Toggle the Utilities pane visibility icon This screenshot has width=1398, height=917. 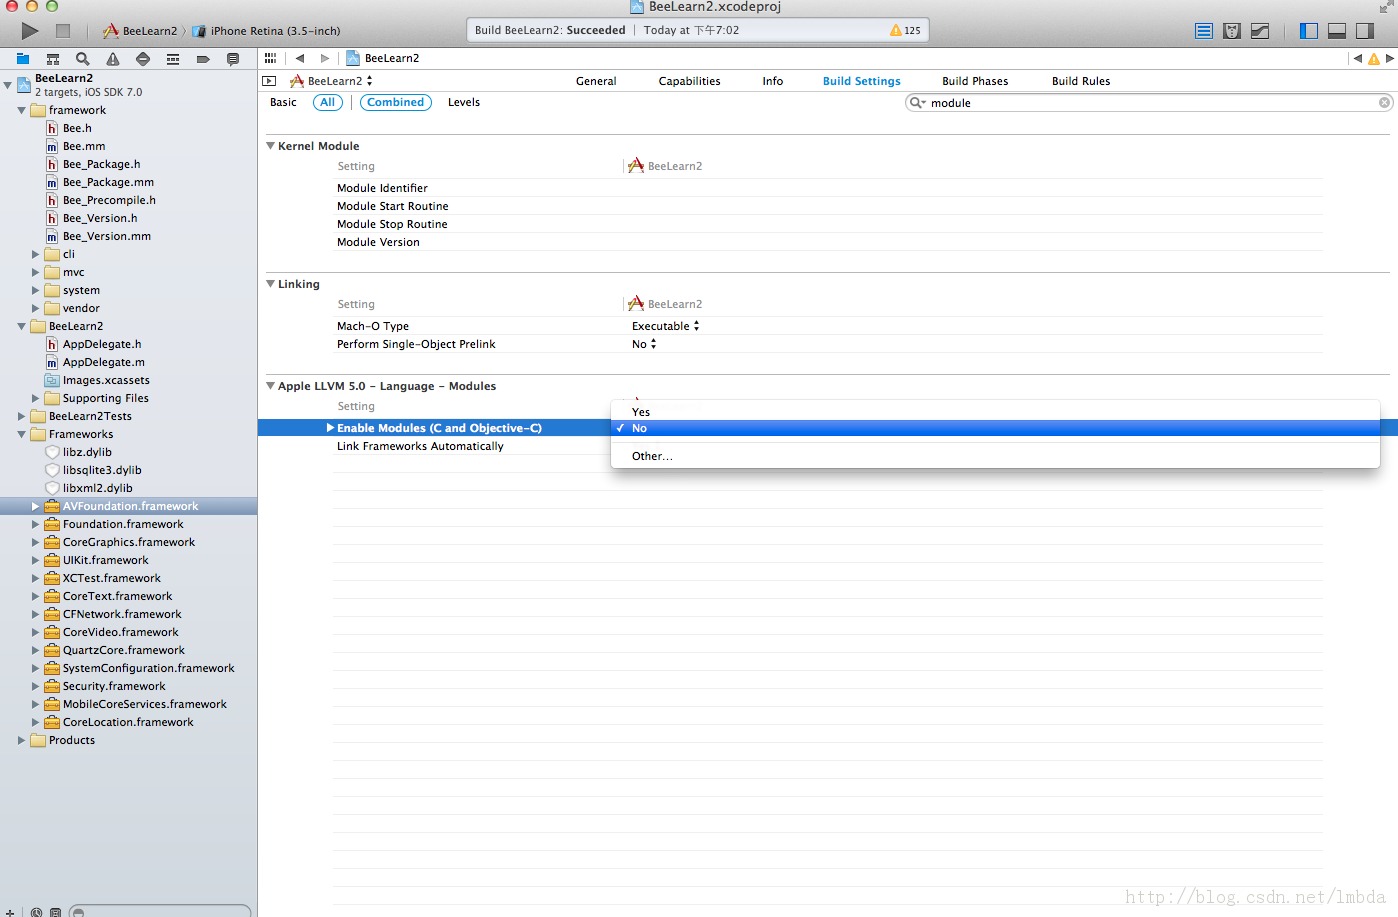pyautogui.click(x=1365, y=31)
